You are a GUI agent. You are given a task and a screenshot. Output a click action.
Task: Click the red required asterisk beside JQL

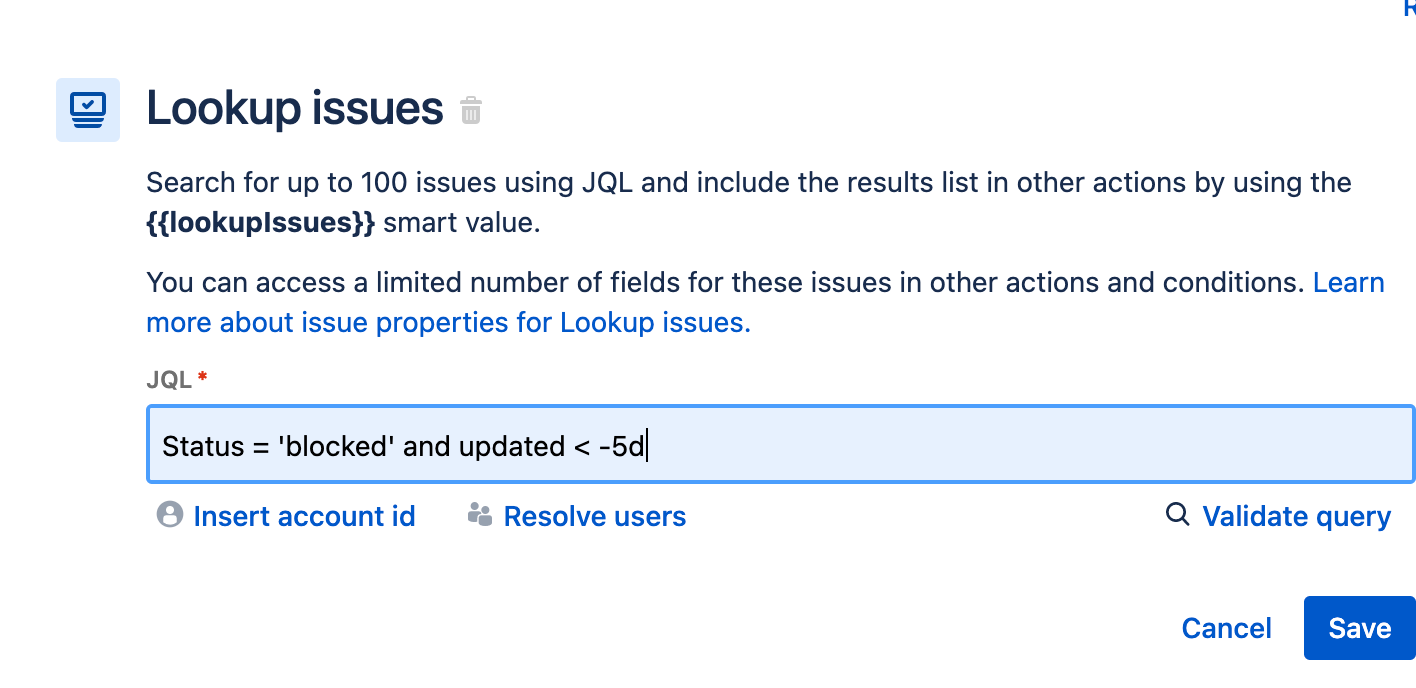pos(203,377)
